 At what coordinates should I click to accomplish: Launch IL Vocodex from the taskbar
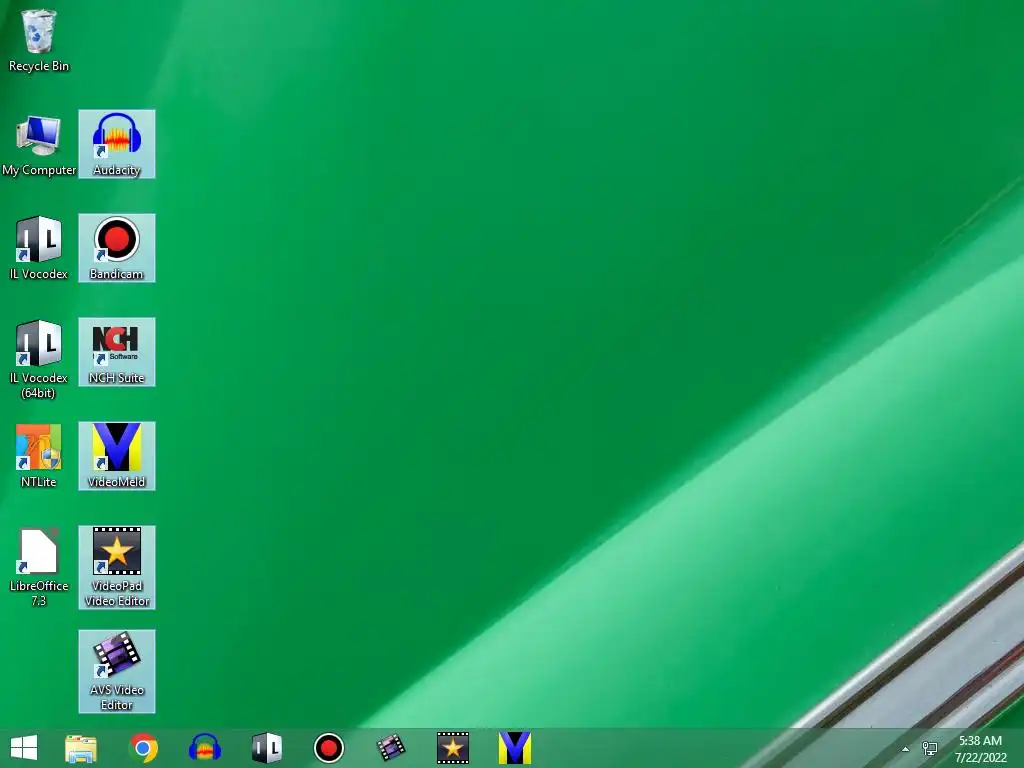tap(266, 748)
